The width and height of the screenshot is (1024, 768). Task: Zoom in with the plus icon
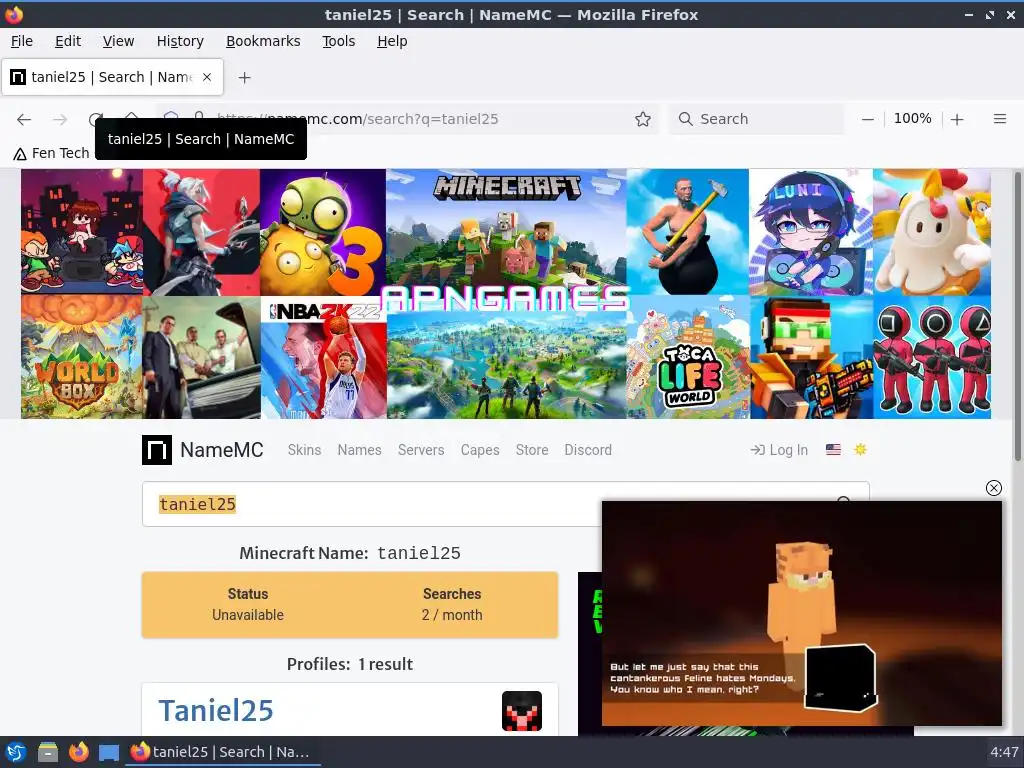[x=957, y=120]
